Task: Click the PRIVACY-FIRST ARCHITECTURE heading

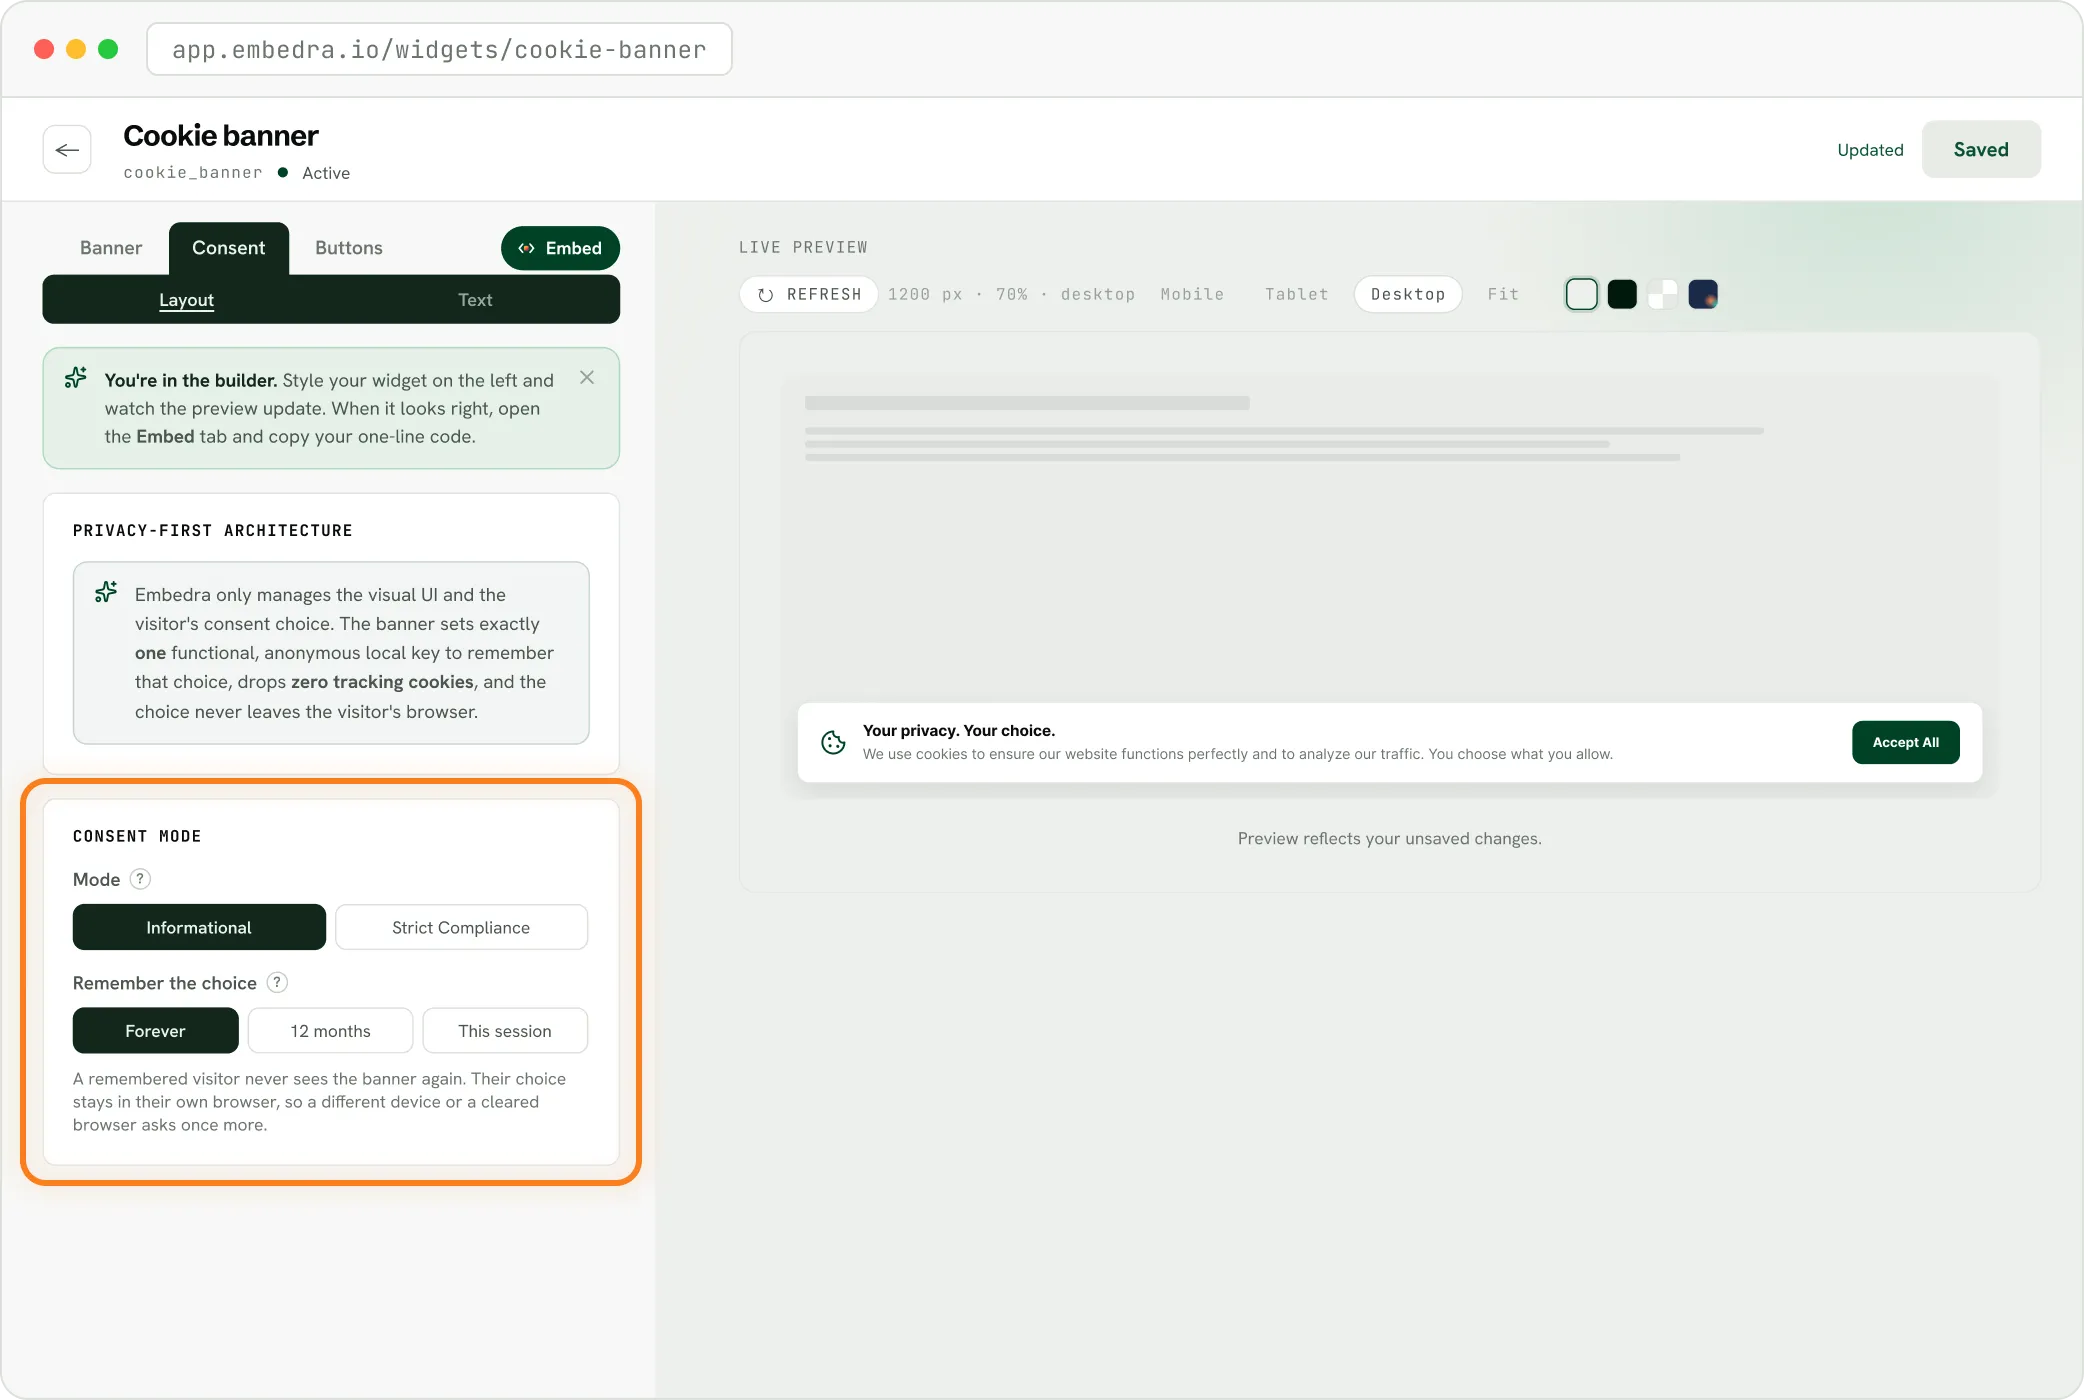Action: [213, 530]
